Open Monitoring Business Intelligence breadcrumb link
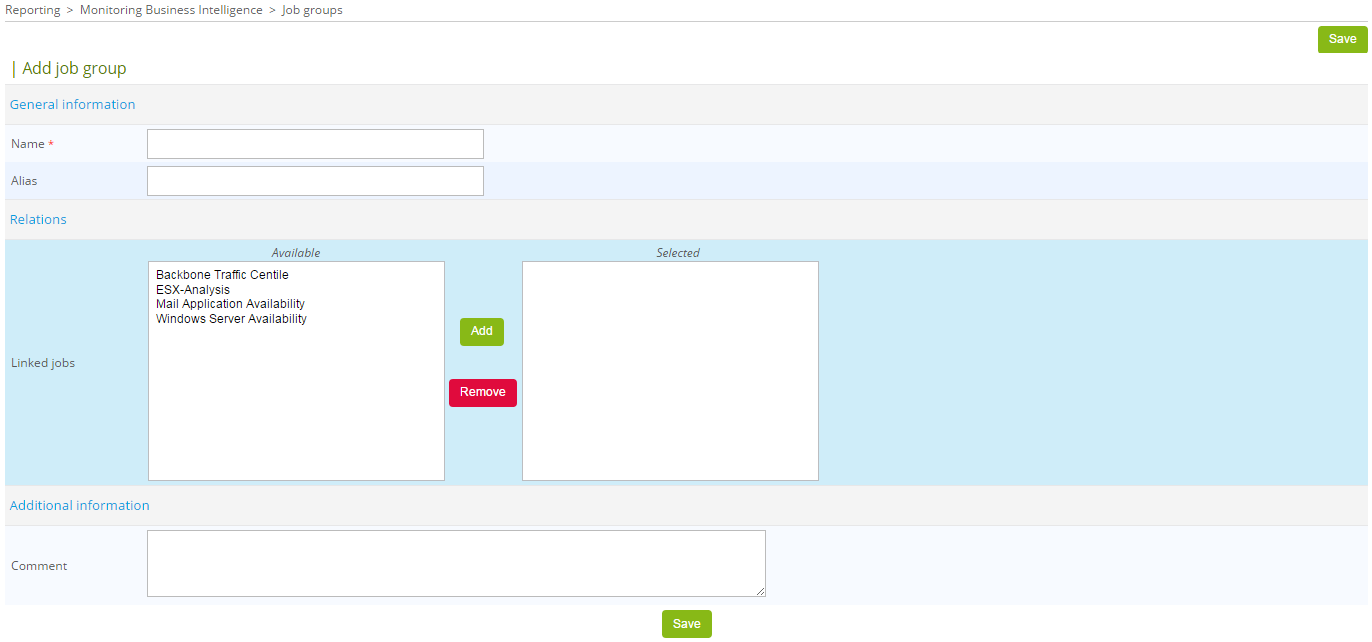Image resolution: width=1372 pixels, height=642 pixels. pos(170,9)
